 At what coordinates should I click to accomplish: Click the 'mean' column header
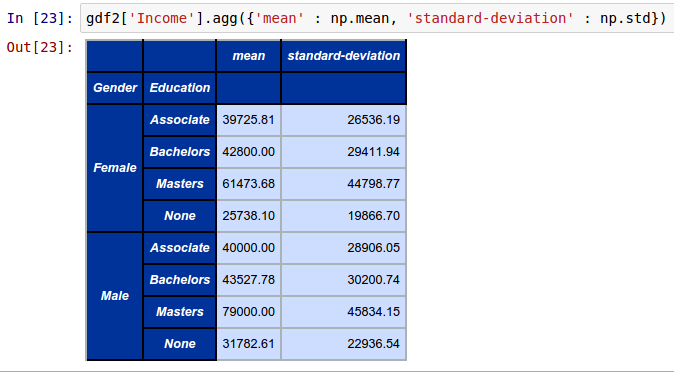pos(248,56)
